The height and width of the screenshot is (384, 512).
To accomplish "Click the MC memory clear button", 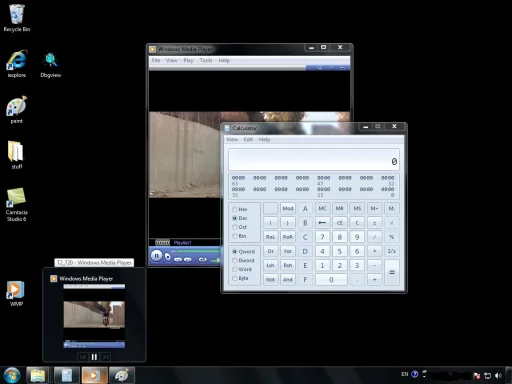I will pos(322,209).
